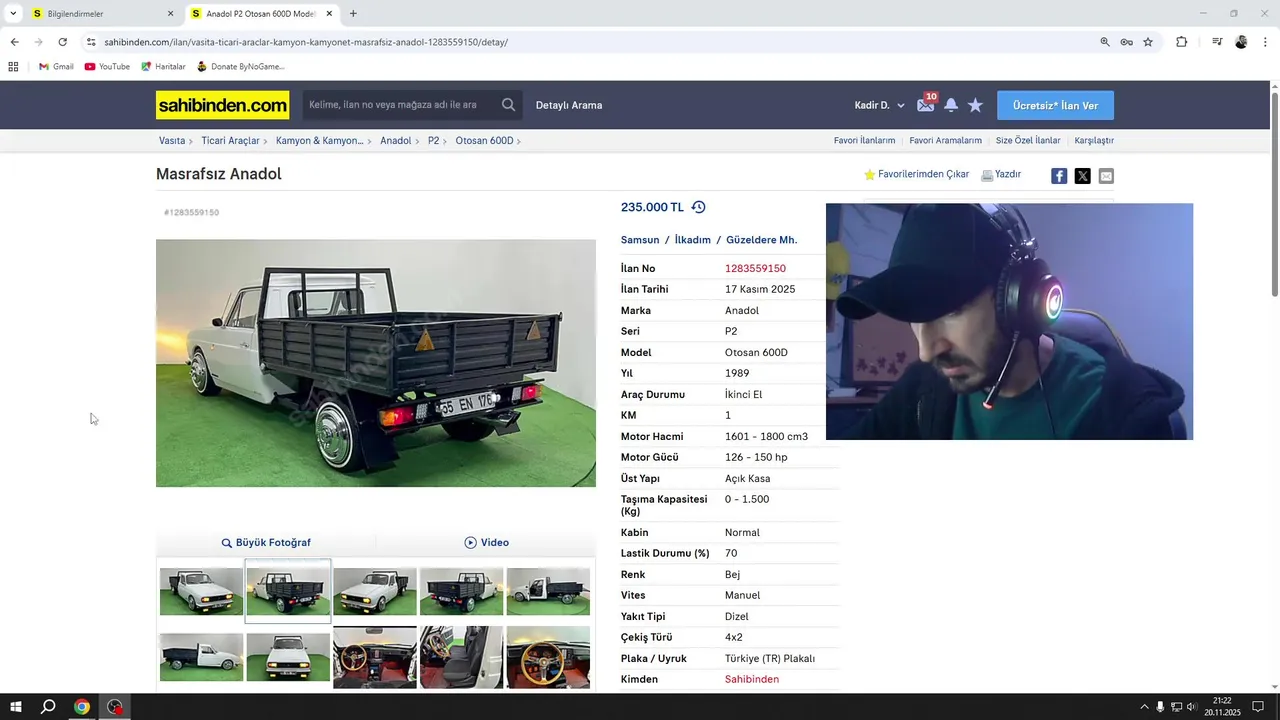Go to Otosan 600D breadcrumb

484,141
